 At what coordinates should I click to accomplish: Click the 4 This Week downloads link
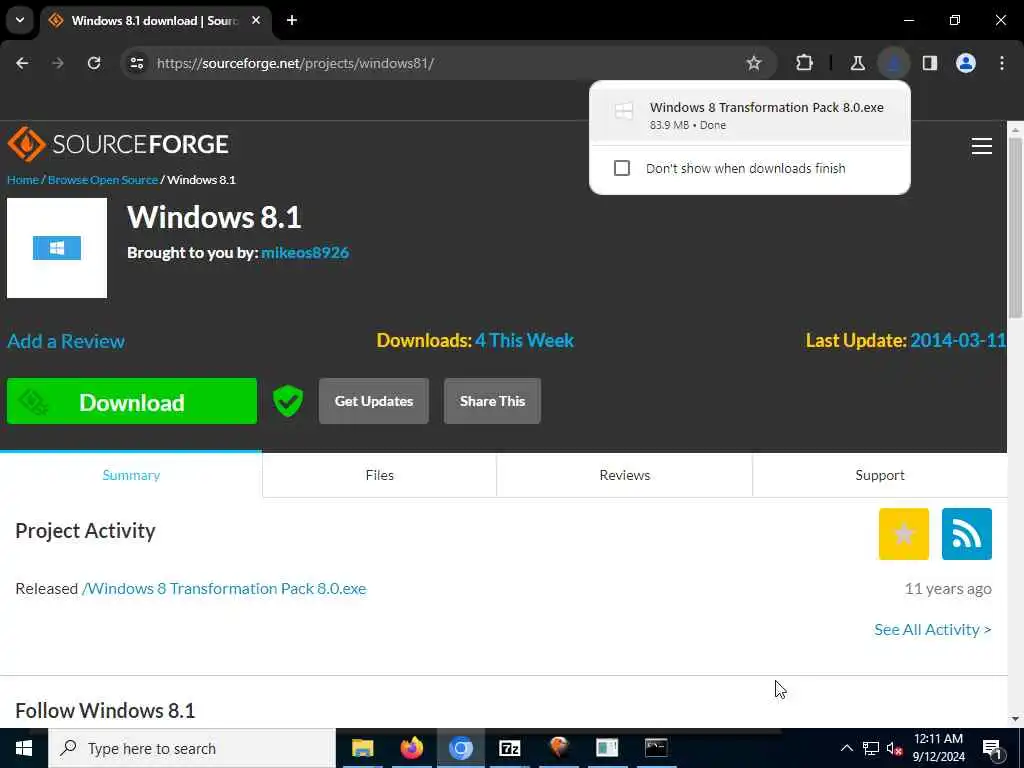pos(524,340)
